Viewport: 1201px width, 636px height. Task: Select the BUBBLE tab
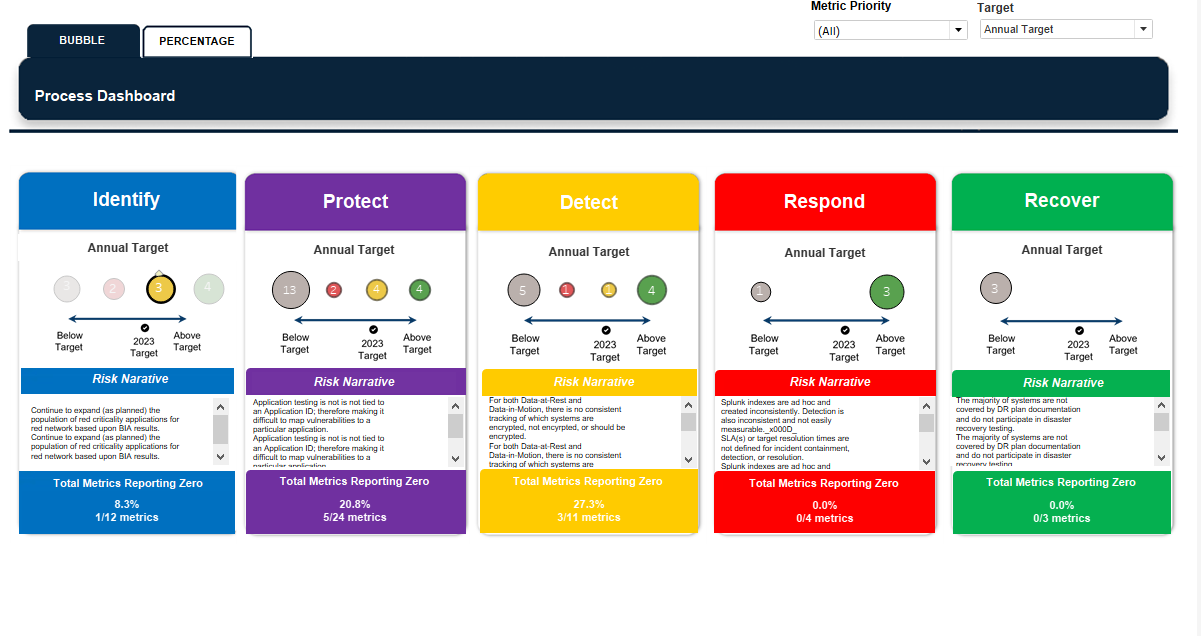[83, 41]
